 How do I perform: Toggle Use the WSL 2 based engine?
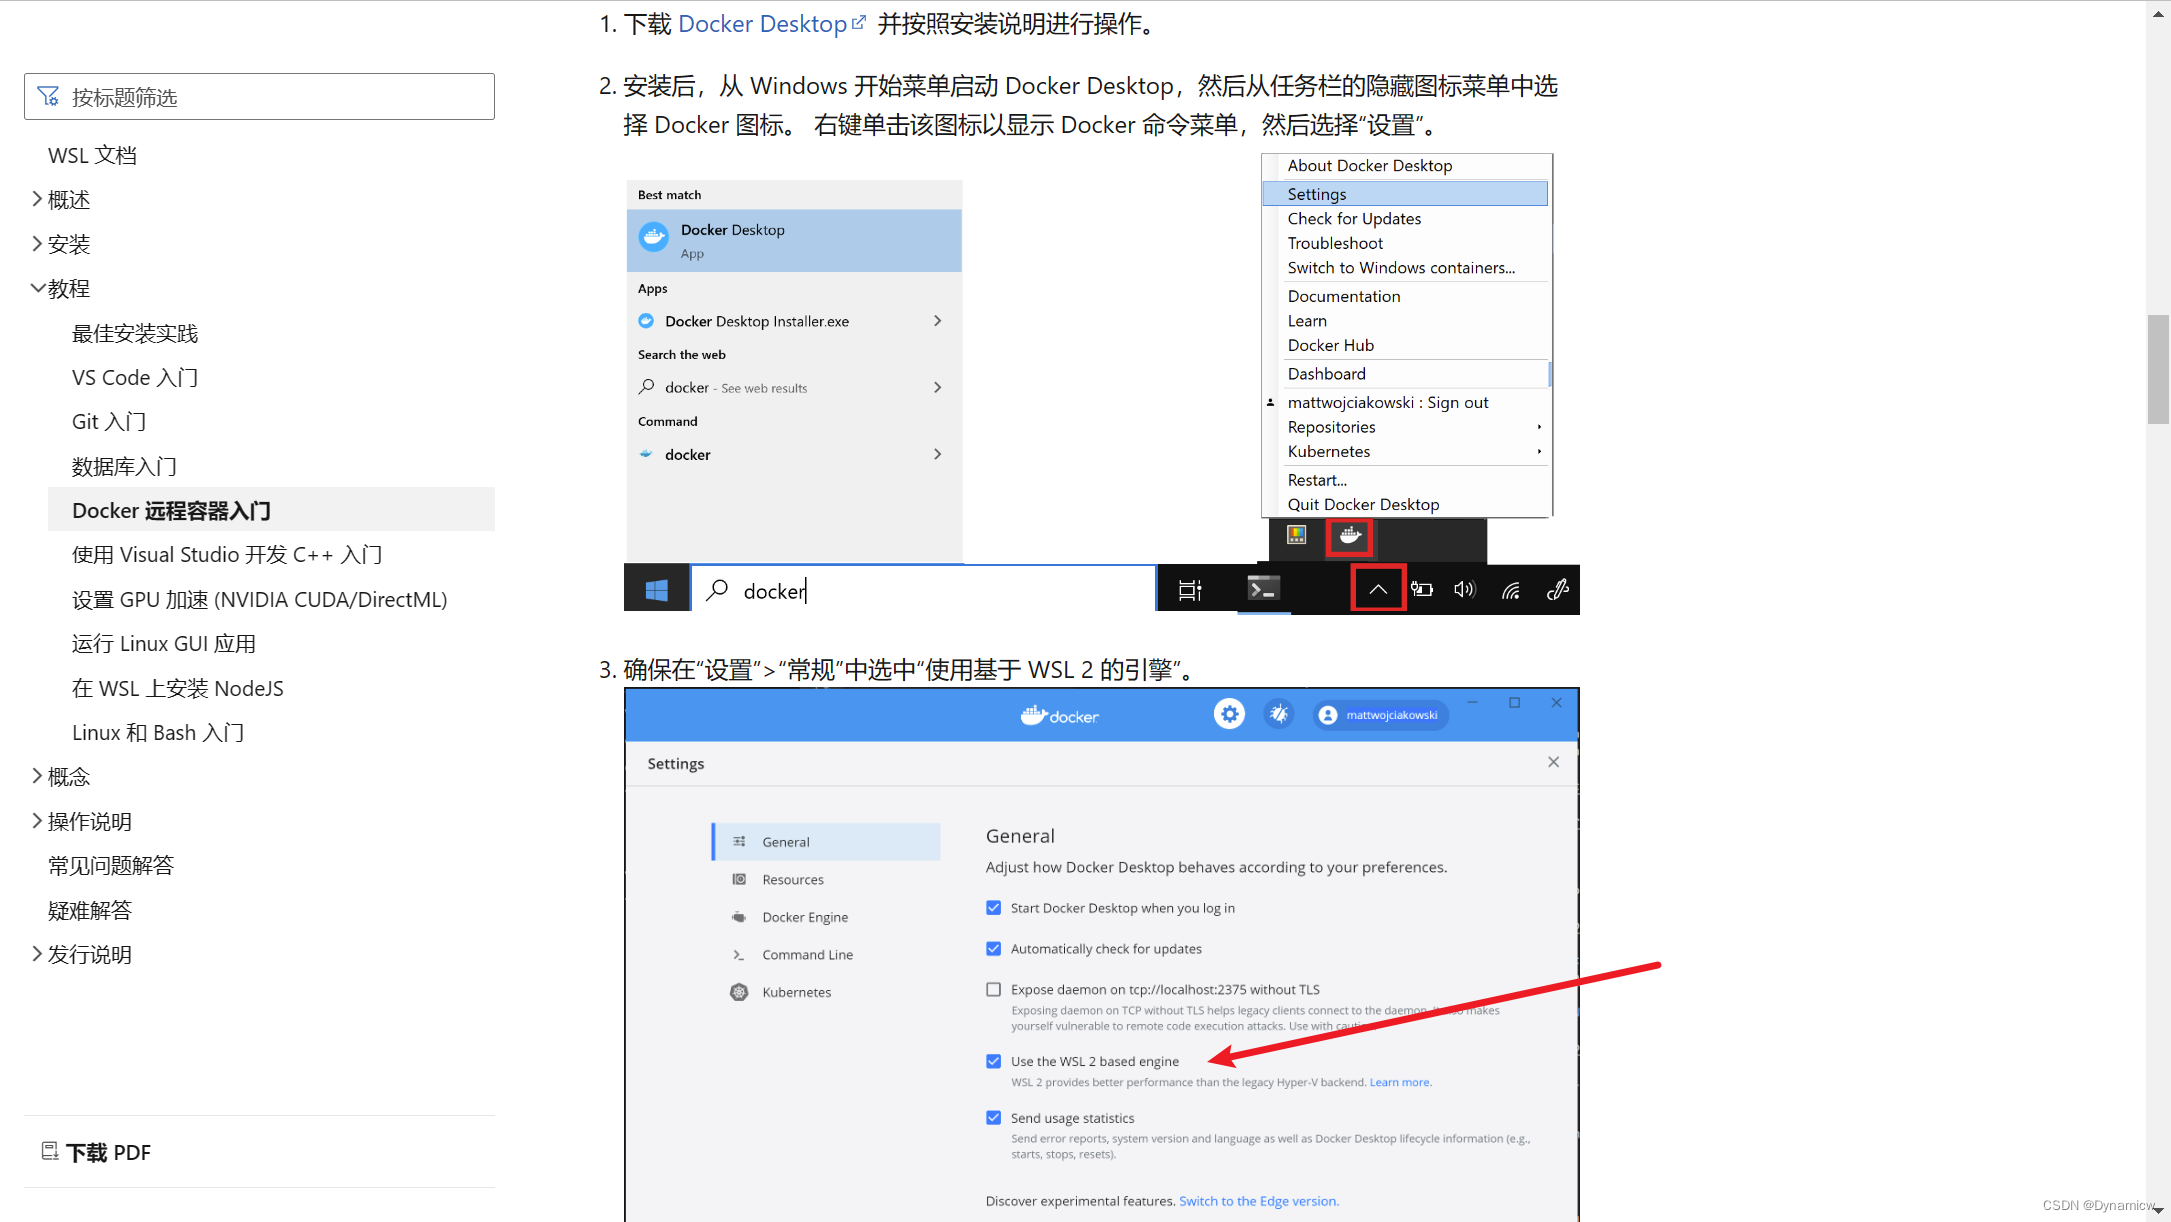(x=990, y=1061)
